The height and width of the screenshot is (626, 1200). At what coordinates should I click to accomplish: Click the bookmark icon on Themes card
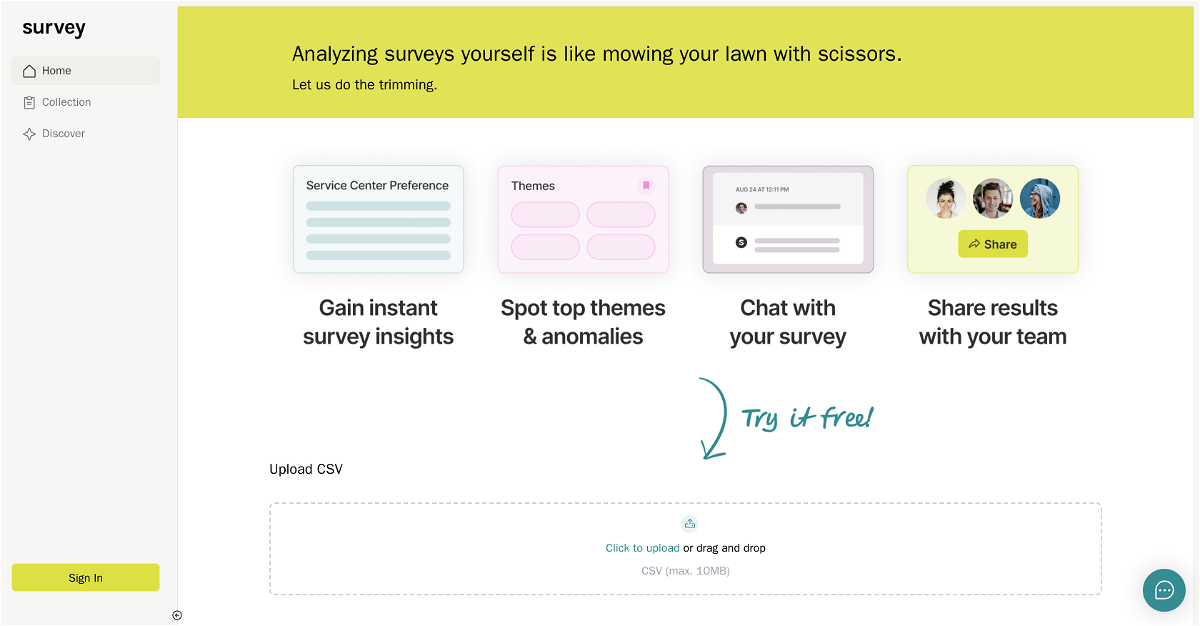pos(646,185)
